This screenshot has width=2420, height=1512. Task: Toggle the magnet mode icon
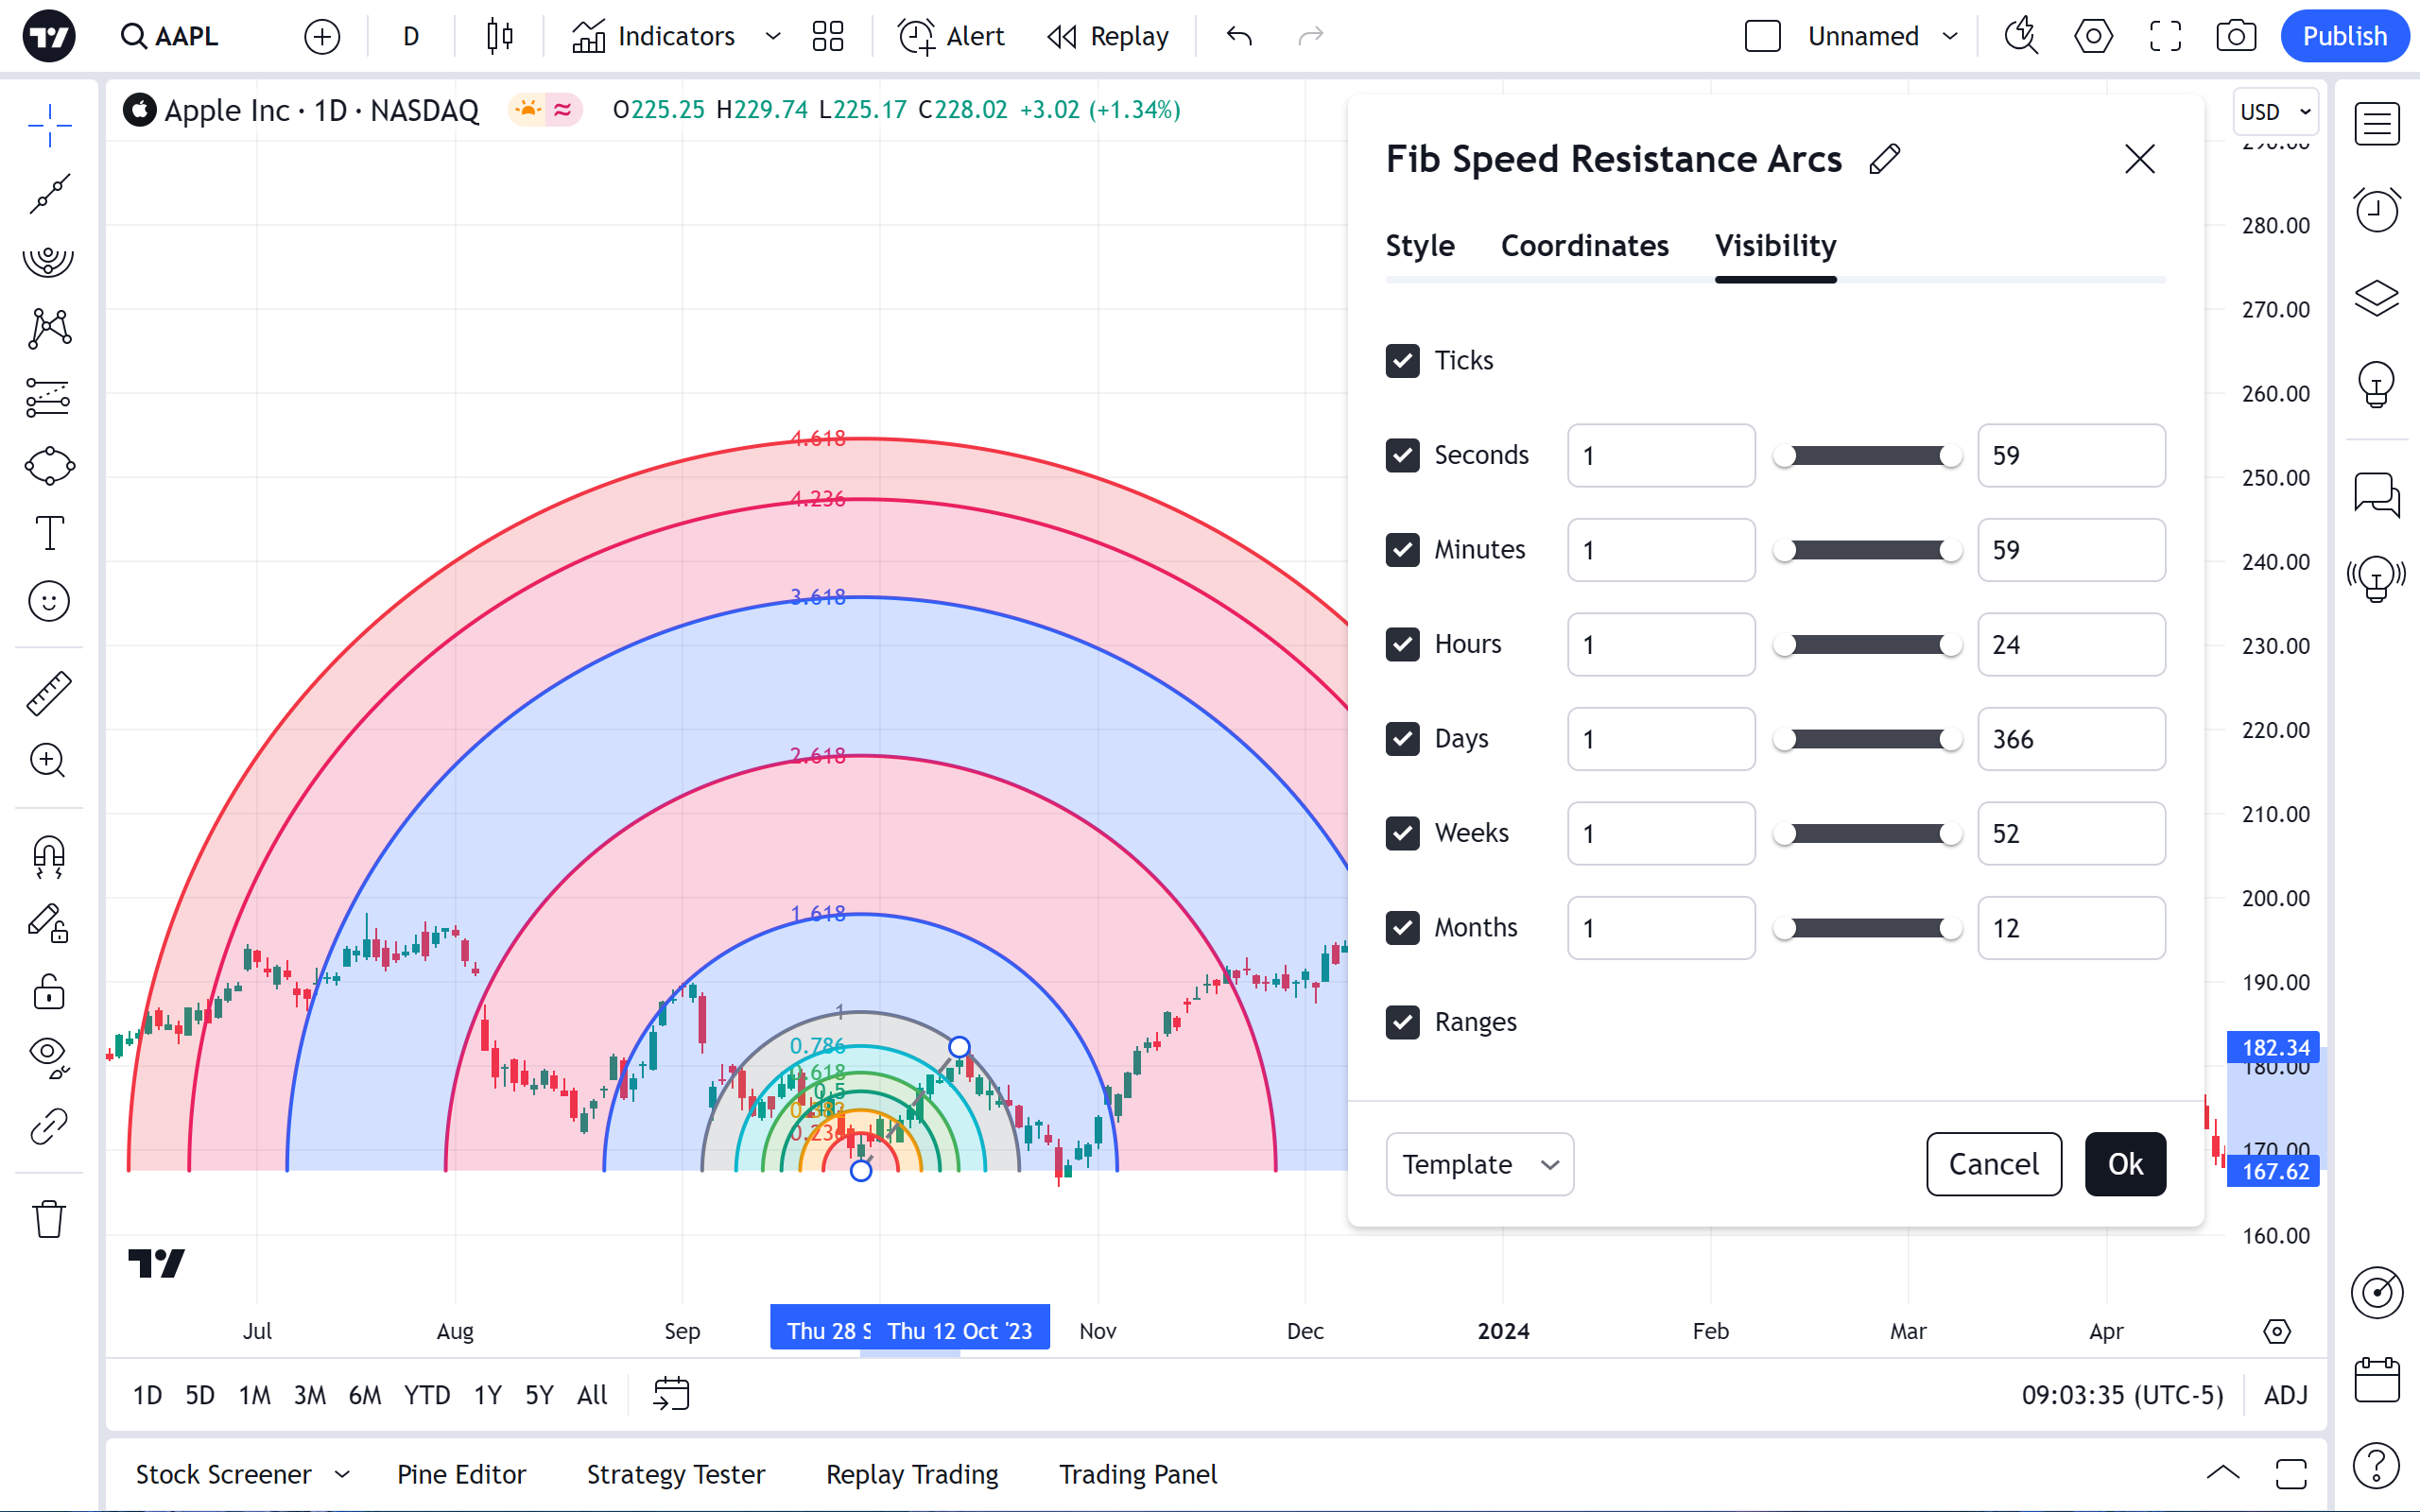tap(48, 856)
